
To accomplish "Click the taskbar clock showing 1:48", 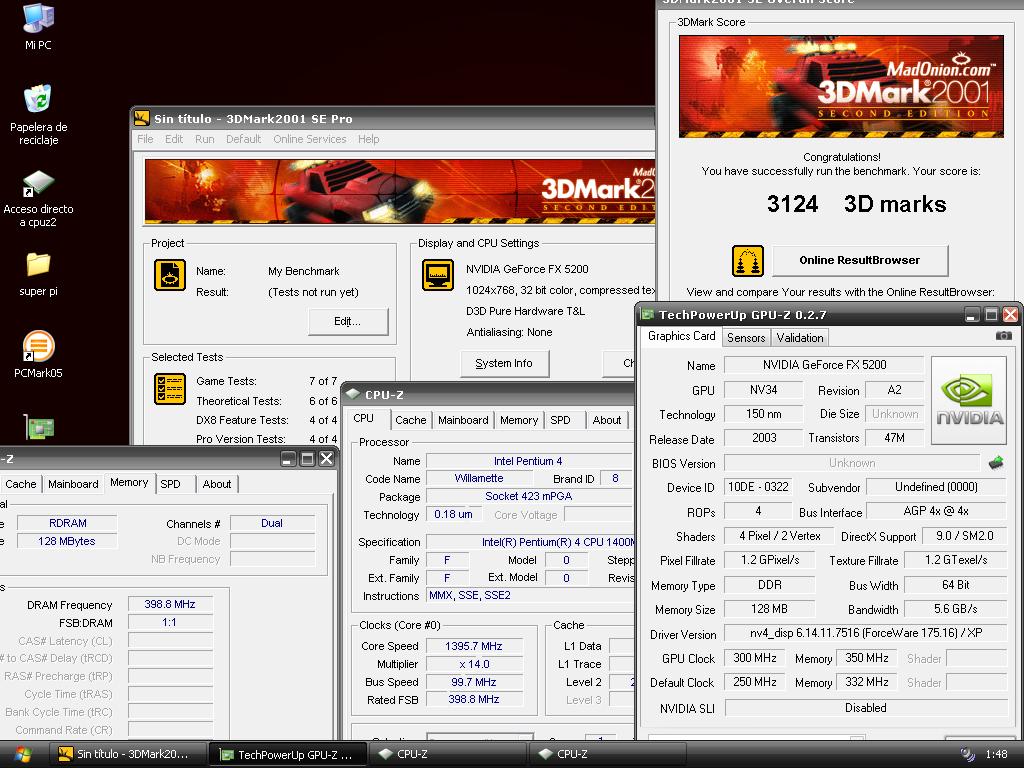I will [x=997, y=754].
